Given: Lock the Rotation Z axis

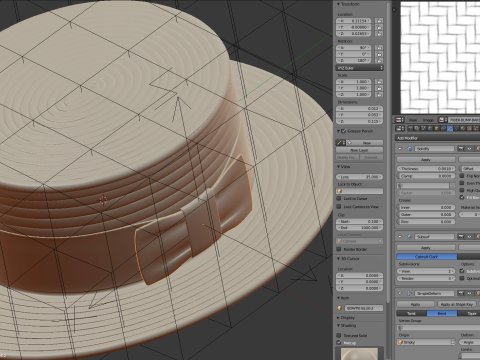Looking at the screenshot, I should tap(379, 60).
